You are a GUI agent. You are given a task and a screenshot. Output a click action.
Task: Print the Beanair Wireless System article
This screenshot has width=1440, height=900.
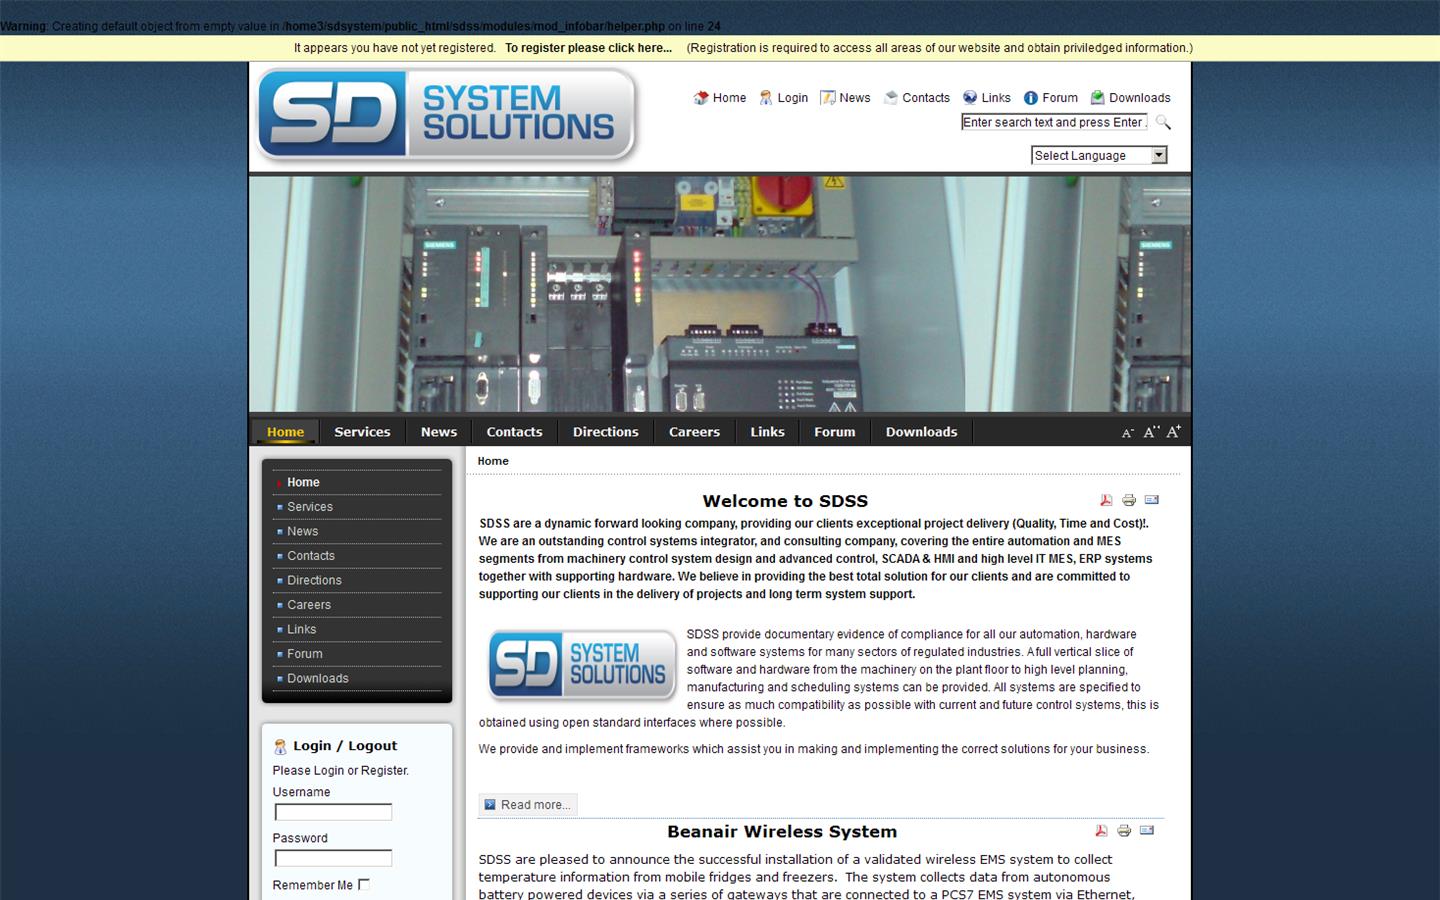(1124, 831)
